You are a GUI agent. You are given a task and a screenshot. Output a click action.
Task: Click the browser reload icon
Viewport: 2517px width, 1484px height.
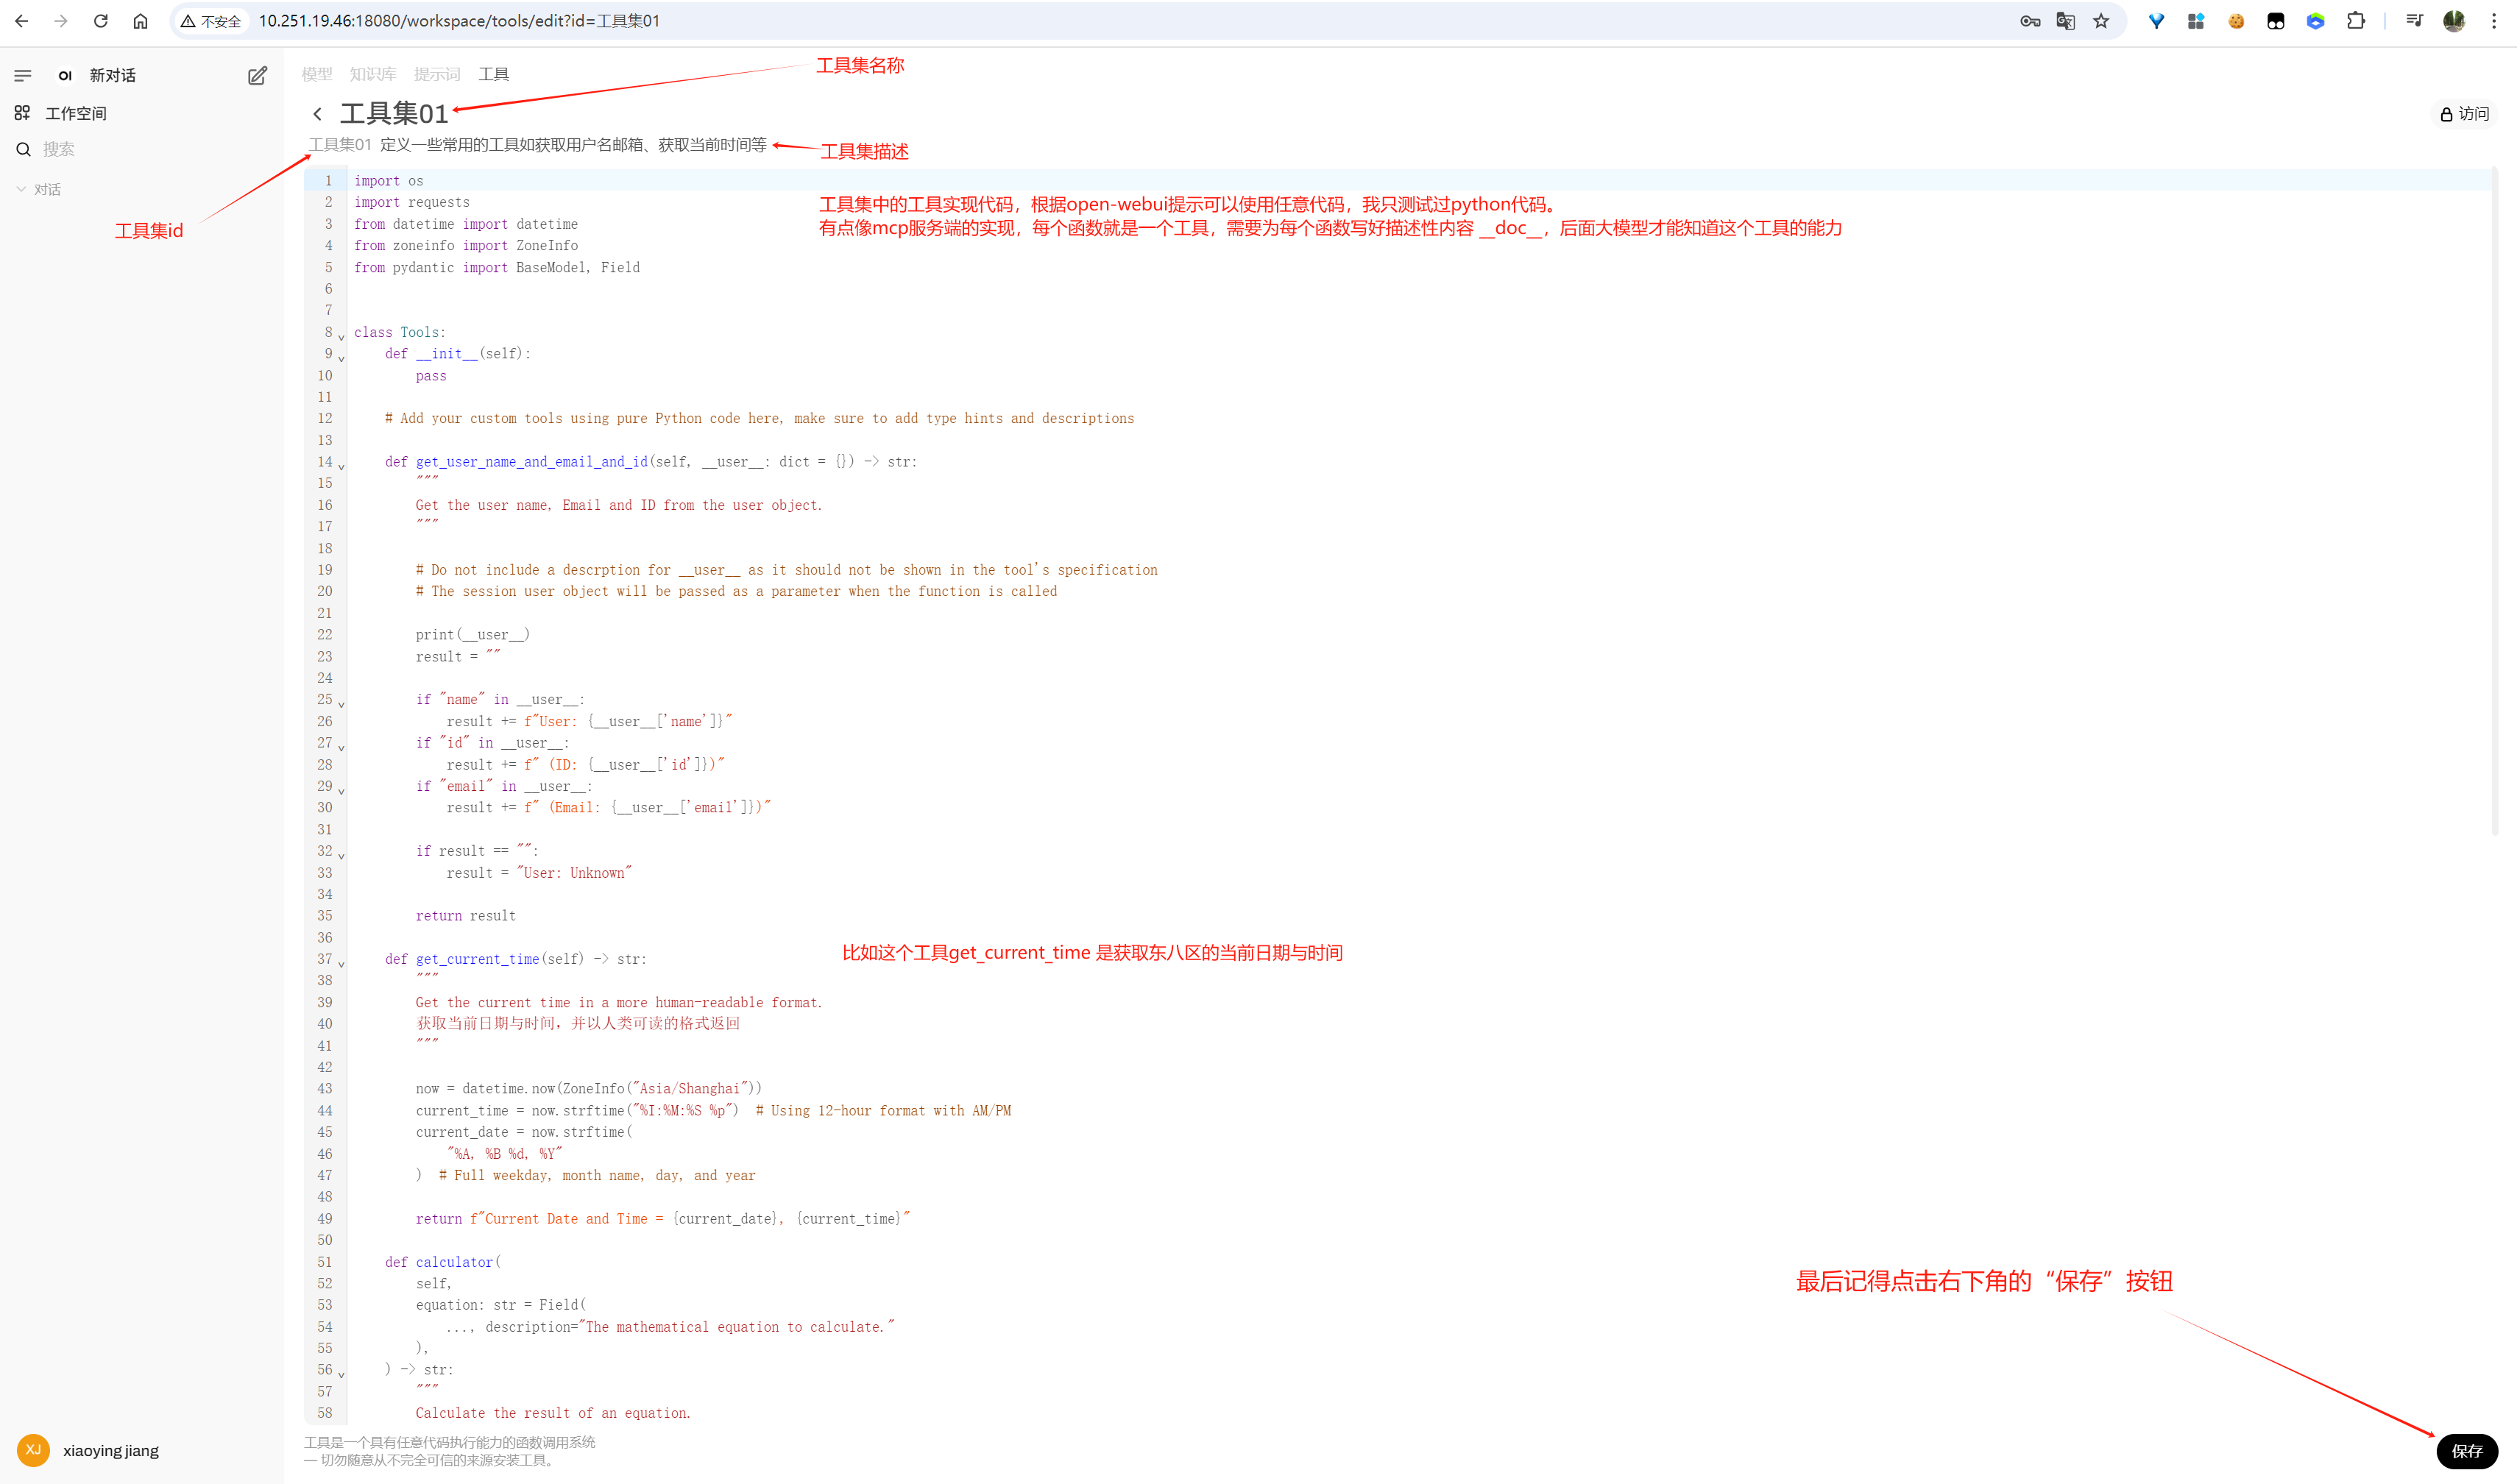pyautogui.click(x=100, y=21)
